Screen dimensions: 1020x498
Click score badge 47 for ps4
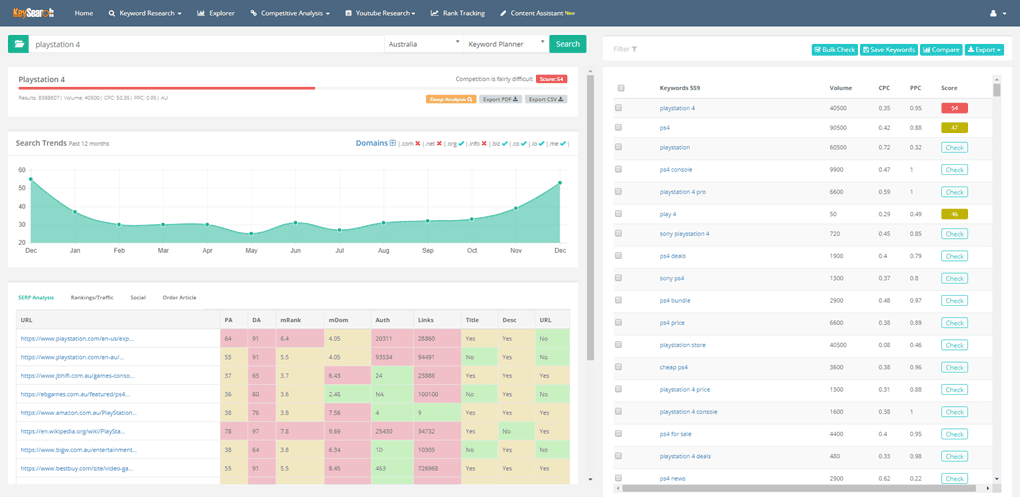954,128
